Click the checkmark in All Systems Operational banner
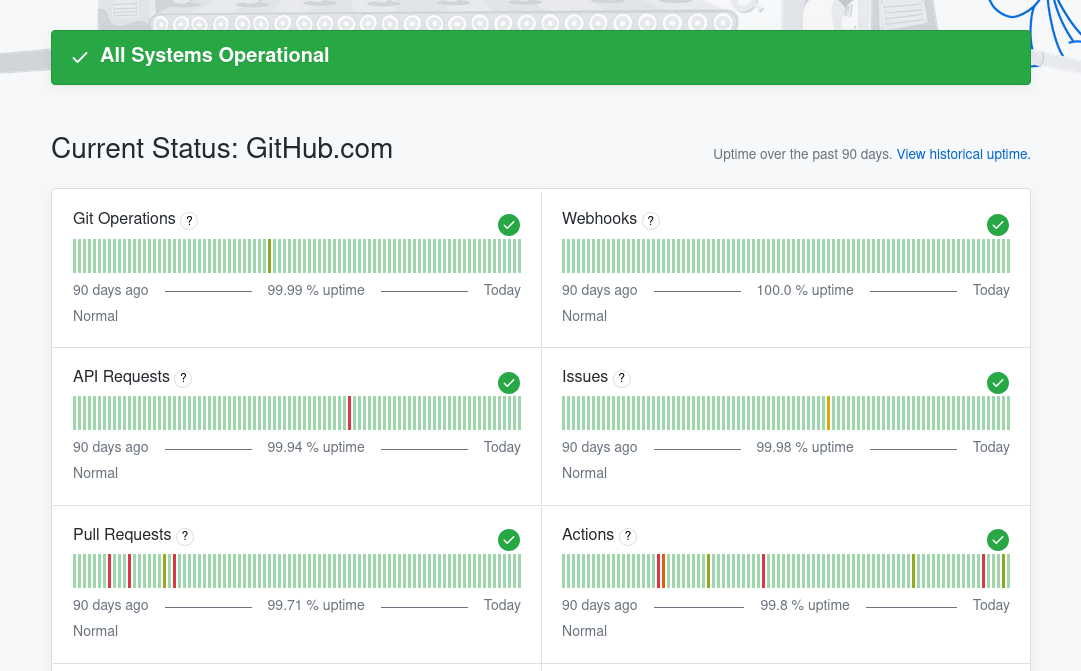Screen dimensions: 1081x671 pos(80,57)
